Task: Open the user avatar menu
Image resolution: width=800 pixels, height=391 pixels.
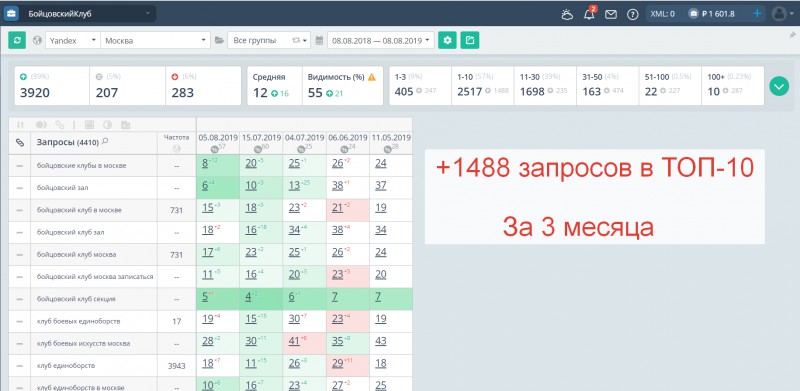Action: tap(782, 14)
